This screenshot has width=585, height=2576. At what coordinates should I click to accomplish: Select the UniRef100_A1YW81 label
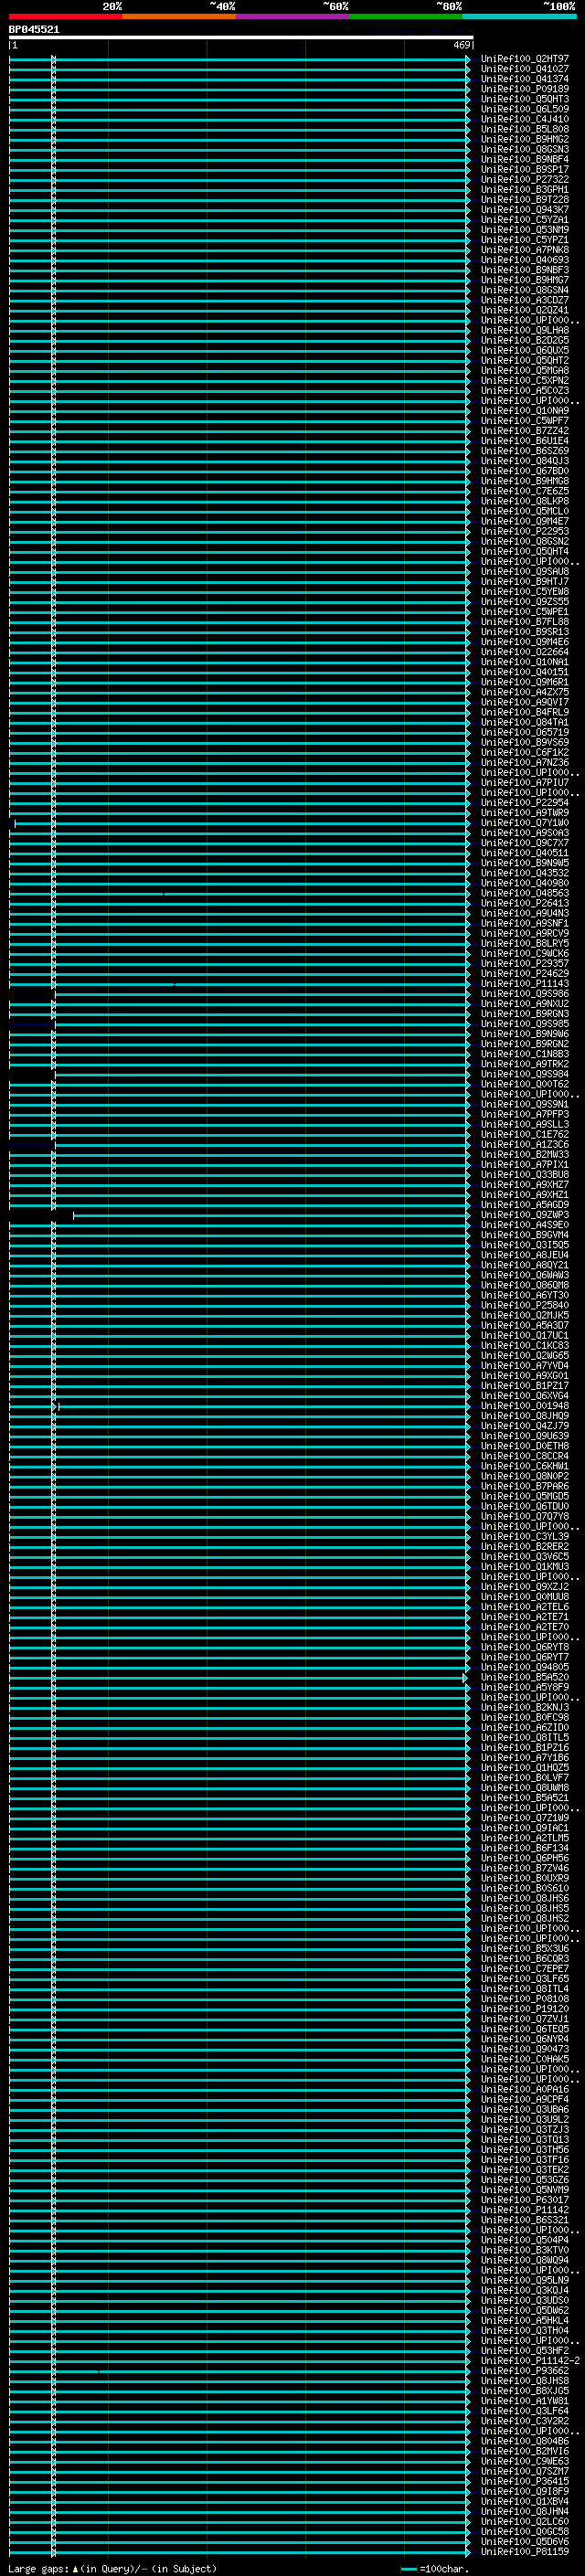point(524,2401)
